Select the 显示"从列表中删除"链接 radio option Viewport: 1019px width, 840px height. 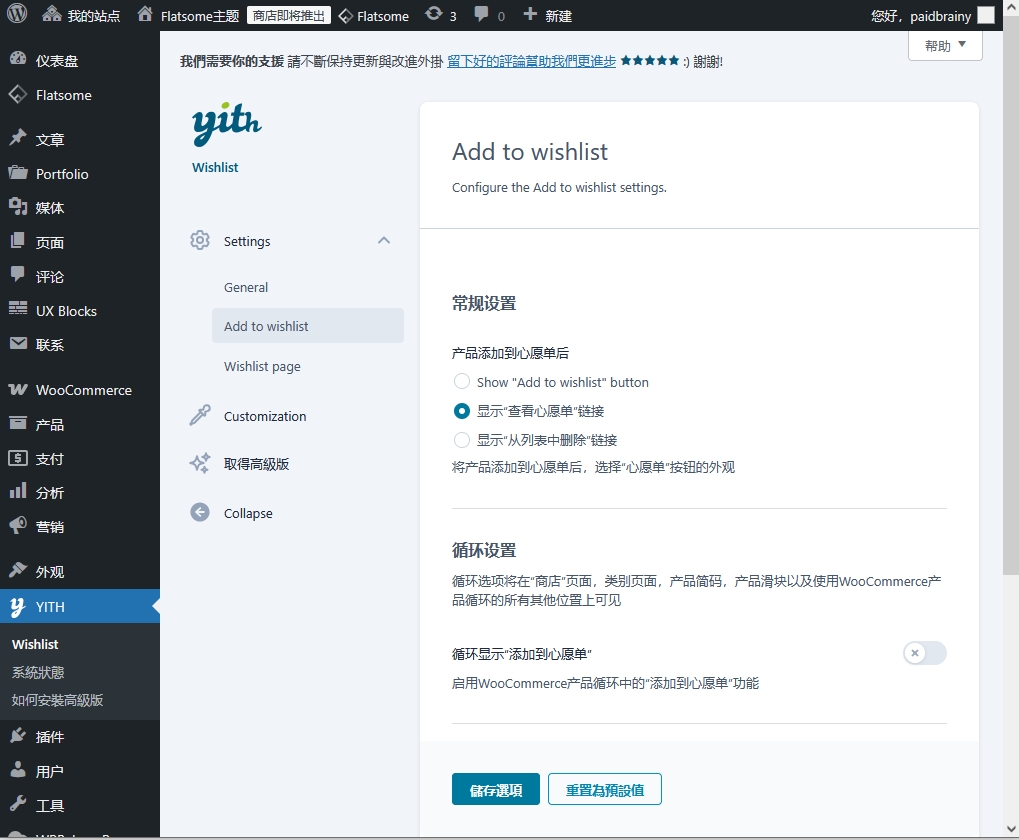(461, 440)
